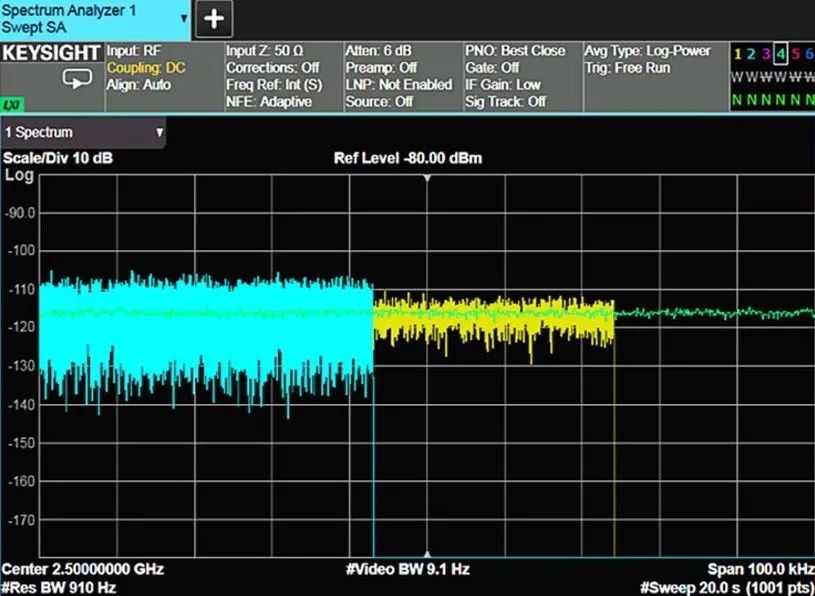815x596 pixels.
Task: Click the top reference level marker triangle
Action: (427, 178)
